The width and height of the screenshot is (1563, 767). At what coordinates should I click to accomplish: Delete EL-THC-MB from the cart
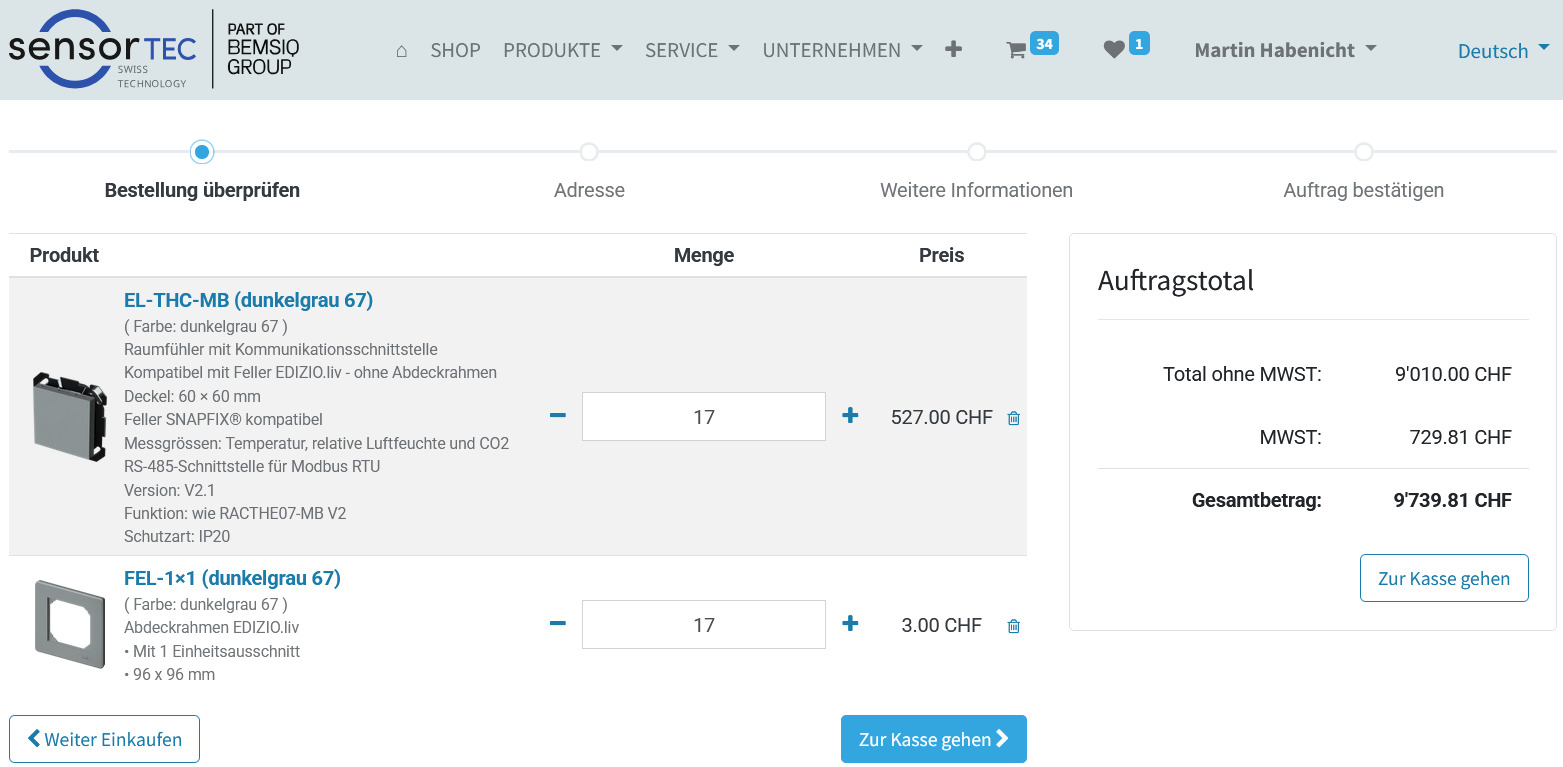pos(1013,418)
